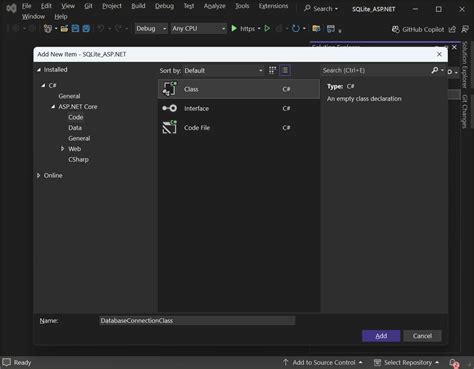Click the Save toolbar icon

pos(75,29)
